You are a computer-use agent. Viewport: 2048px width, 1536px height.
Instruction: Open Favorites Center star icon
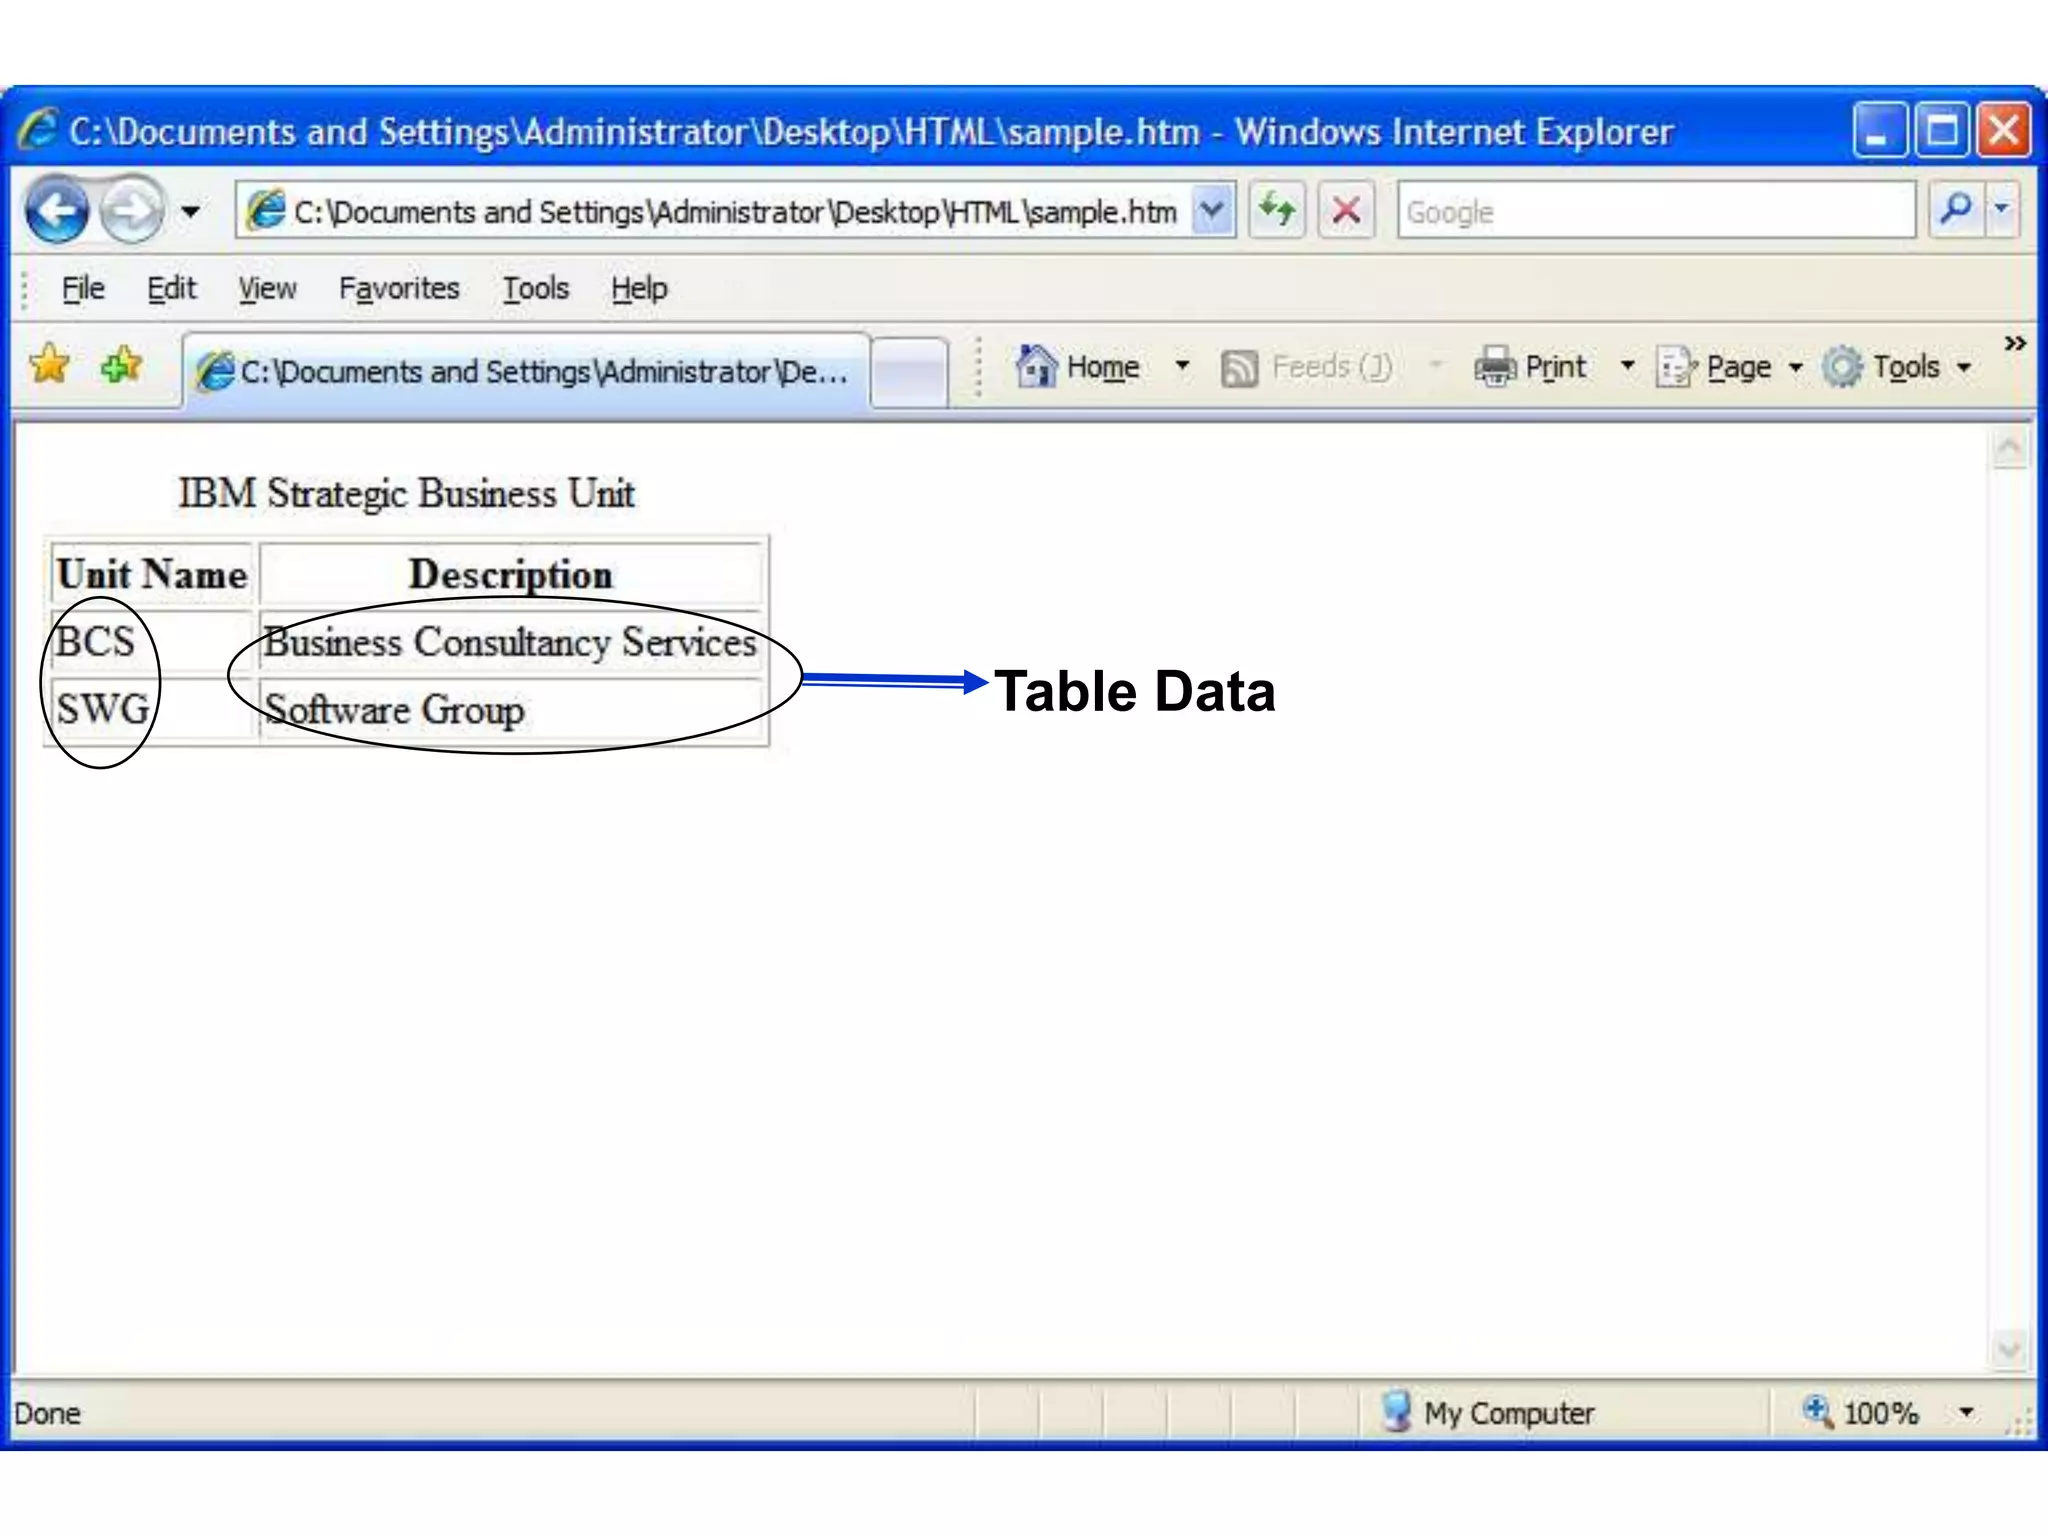(x=49, y=365)
